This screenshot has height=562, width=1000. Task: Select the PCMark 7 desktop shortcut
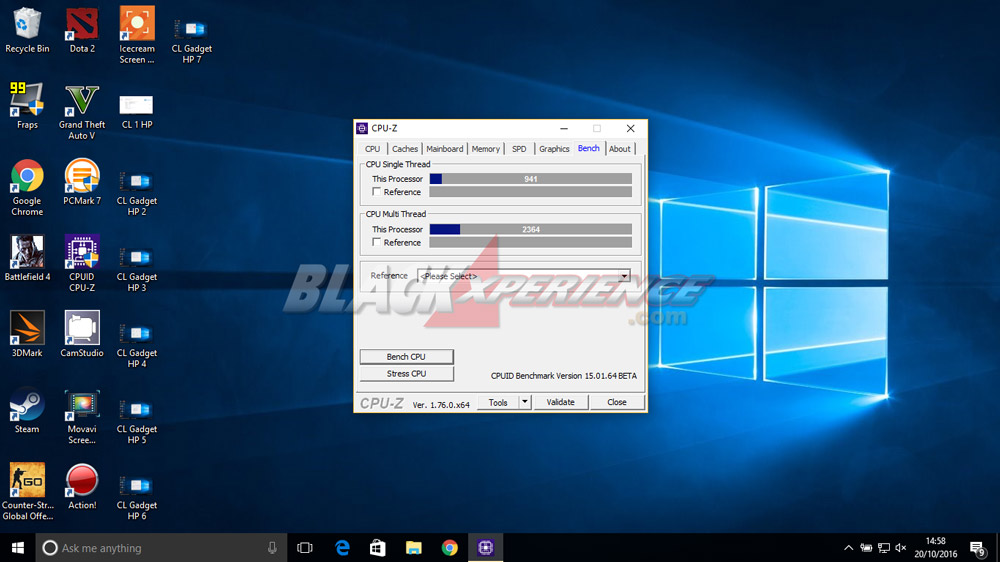pyautogui.click(x=82, y=182)
